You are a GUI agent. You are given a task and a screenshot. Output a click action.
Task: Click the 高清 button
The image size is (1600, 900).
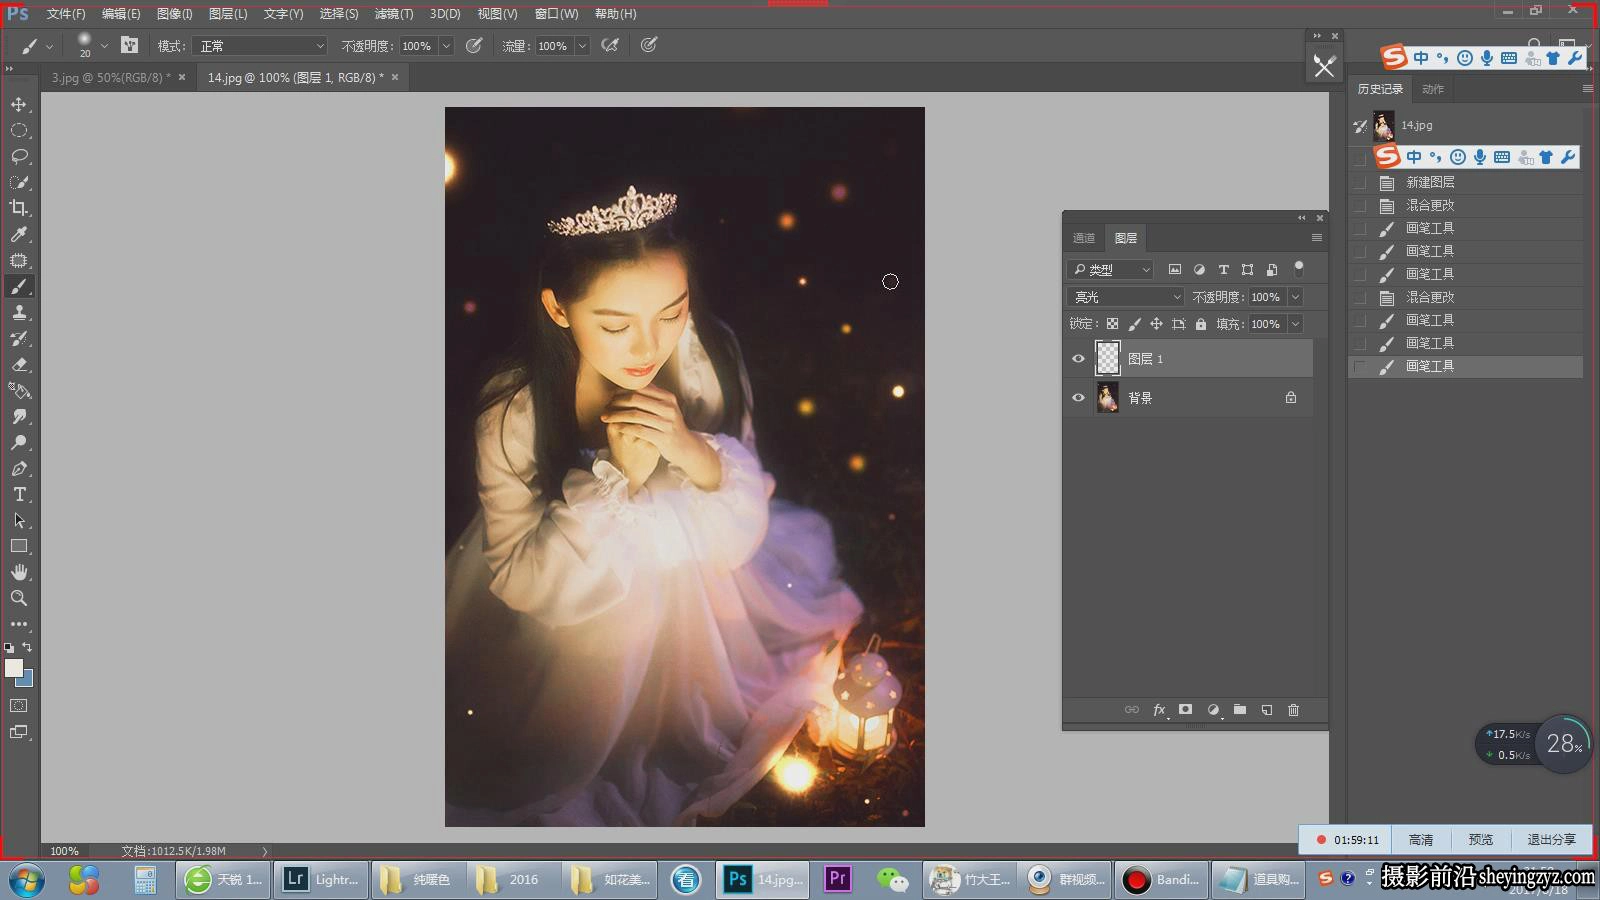point(1420,840)
